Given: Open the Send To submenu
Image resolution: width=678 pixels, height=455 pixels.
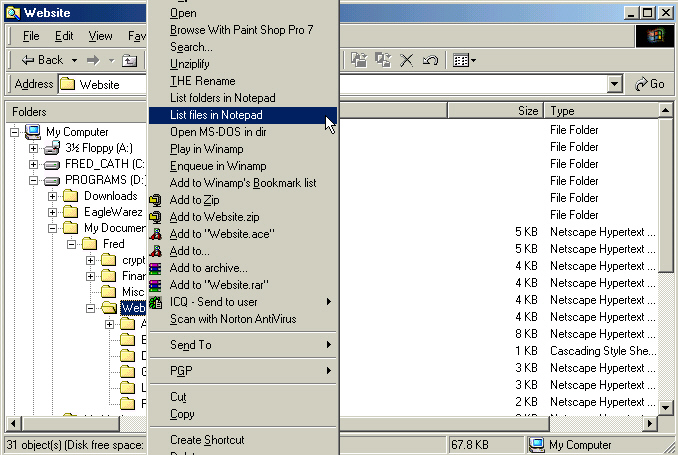Looking at the screenshot, I should [243, 345].
